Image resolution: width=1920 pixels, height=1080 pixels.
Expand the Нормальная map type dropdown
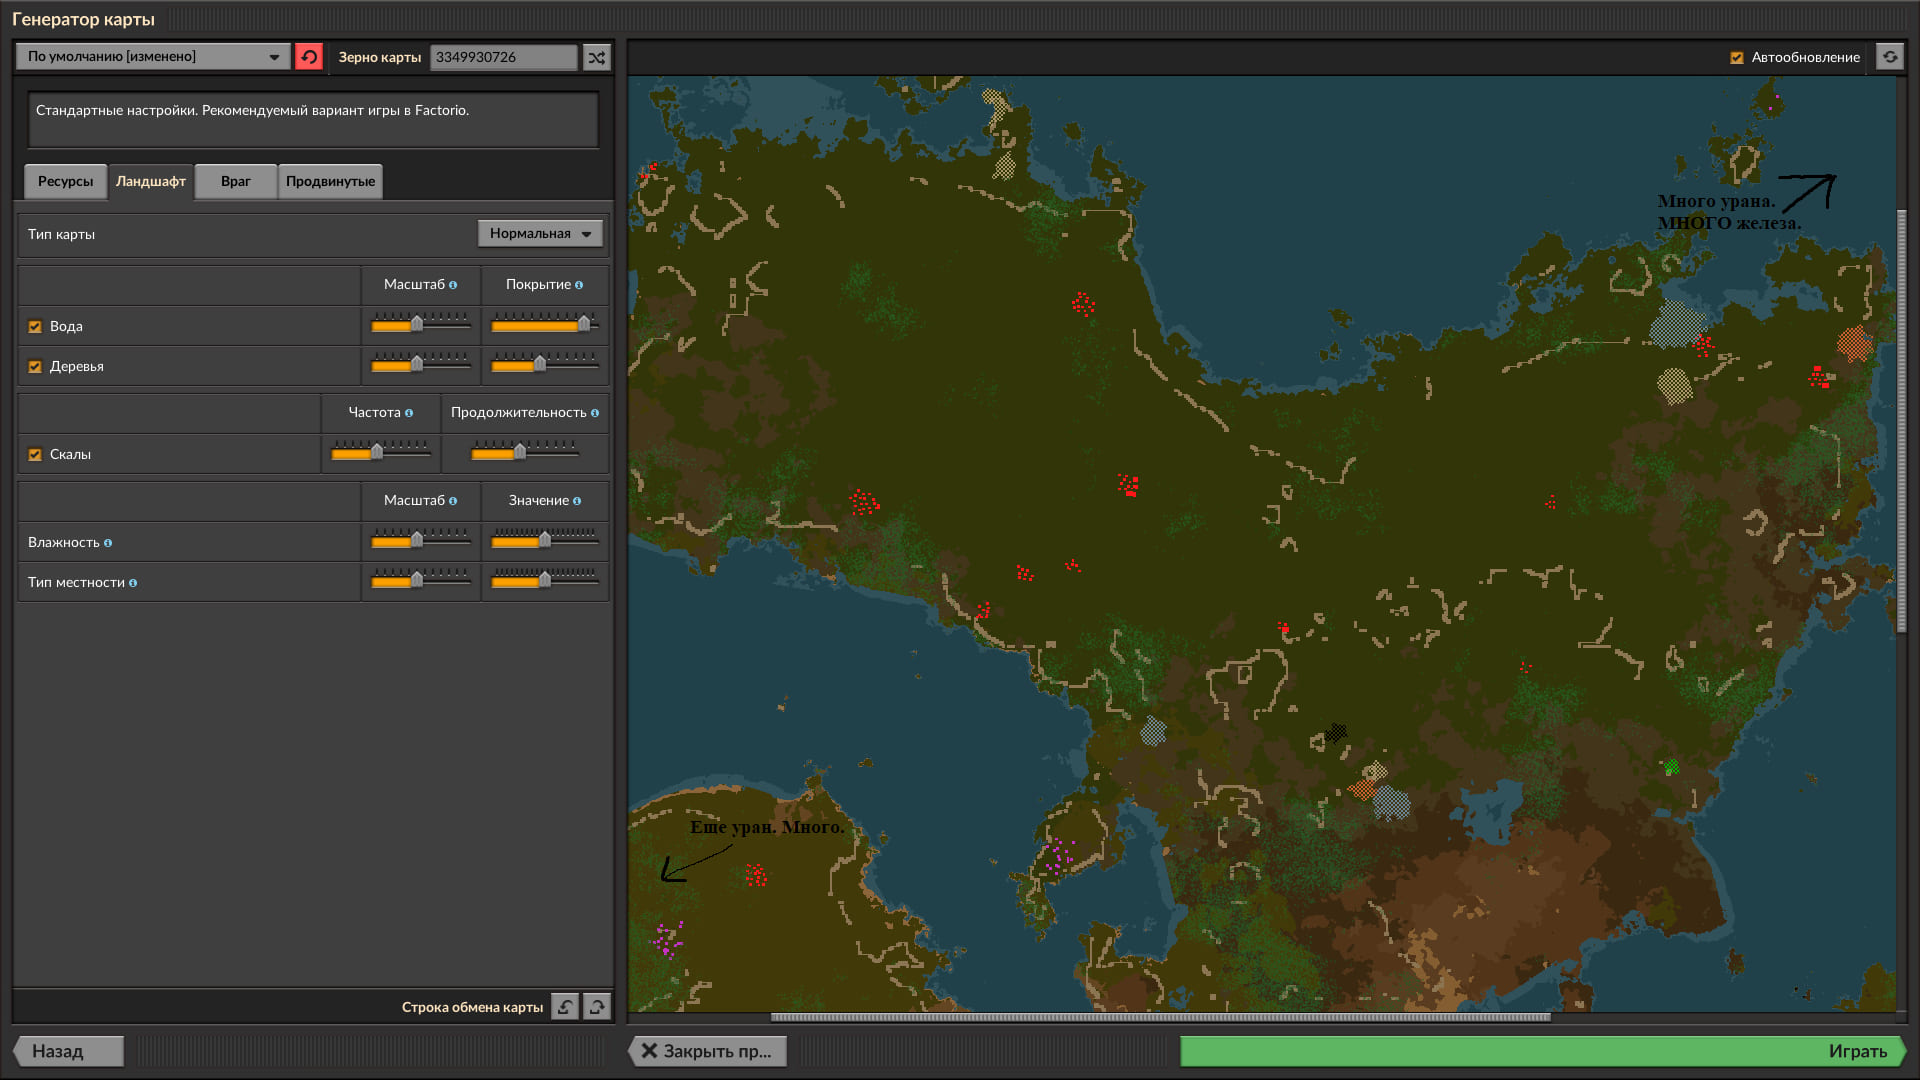[540, 233]
